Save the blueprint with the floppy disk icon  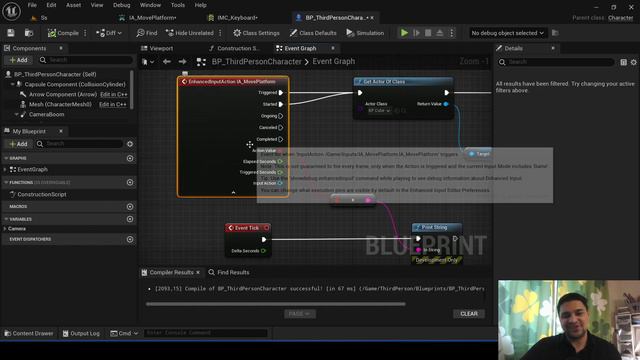[x=11, y=33]
